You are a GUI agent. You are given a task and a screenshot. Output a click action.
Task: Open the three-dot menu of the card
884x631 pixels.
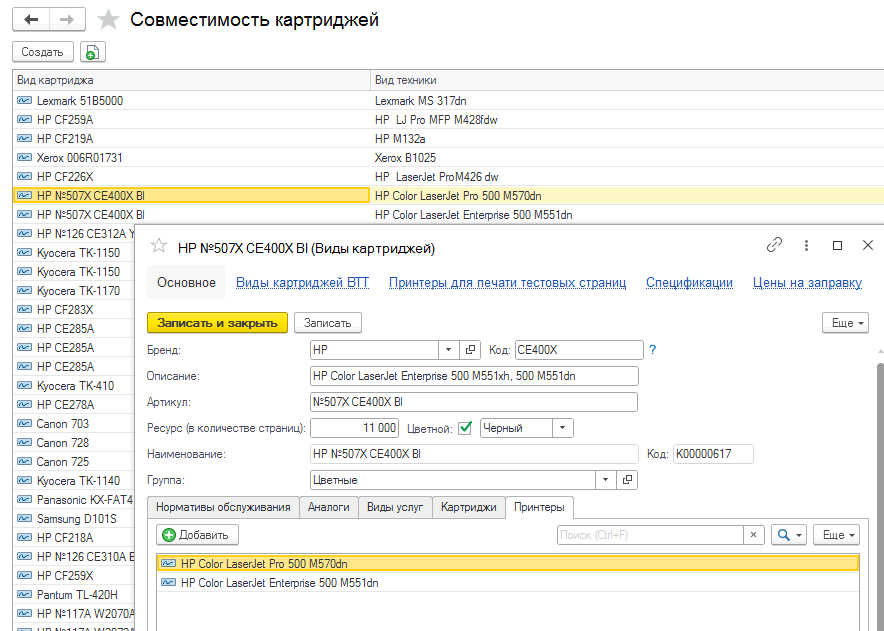click(806, 245)
